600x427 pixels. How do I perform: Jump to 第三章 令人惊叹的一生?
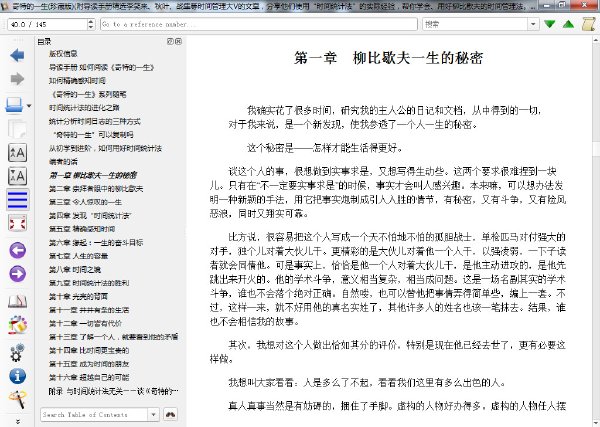click(85, 202)
